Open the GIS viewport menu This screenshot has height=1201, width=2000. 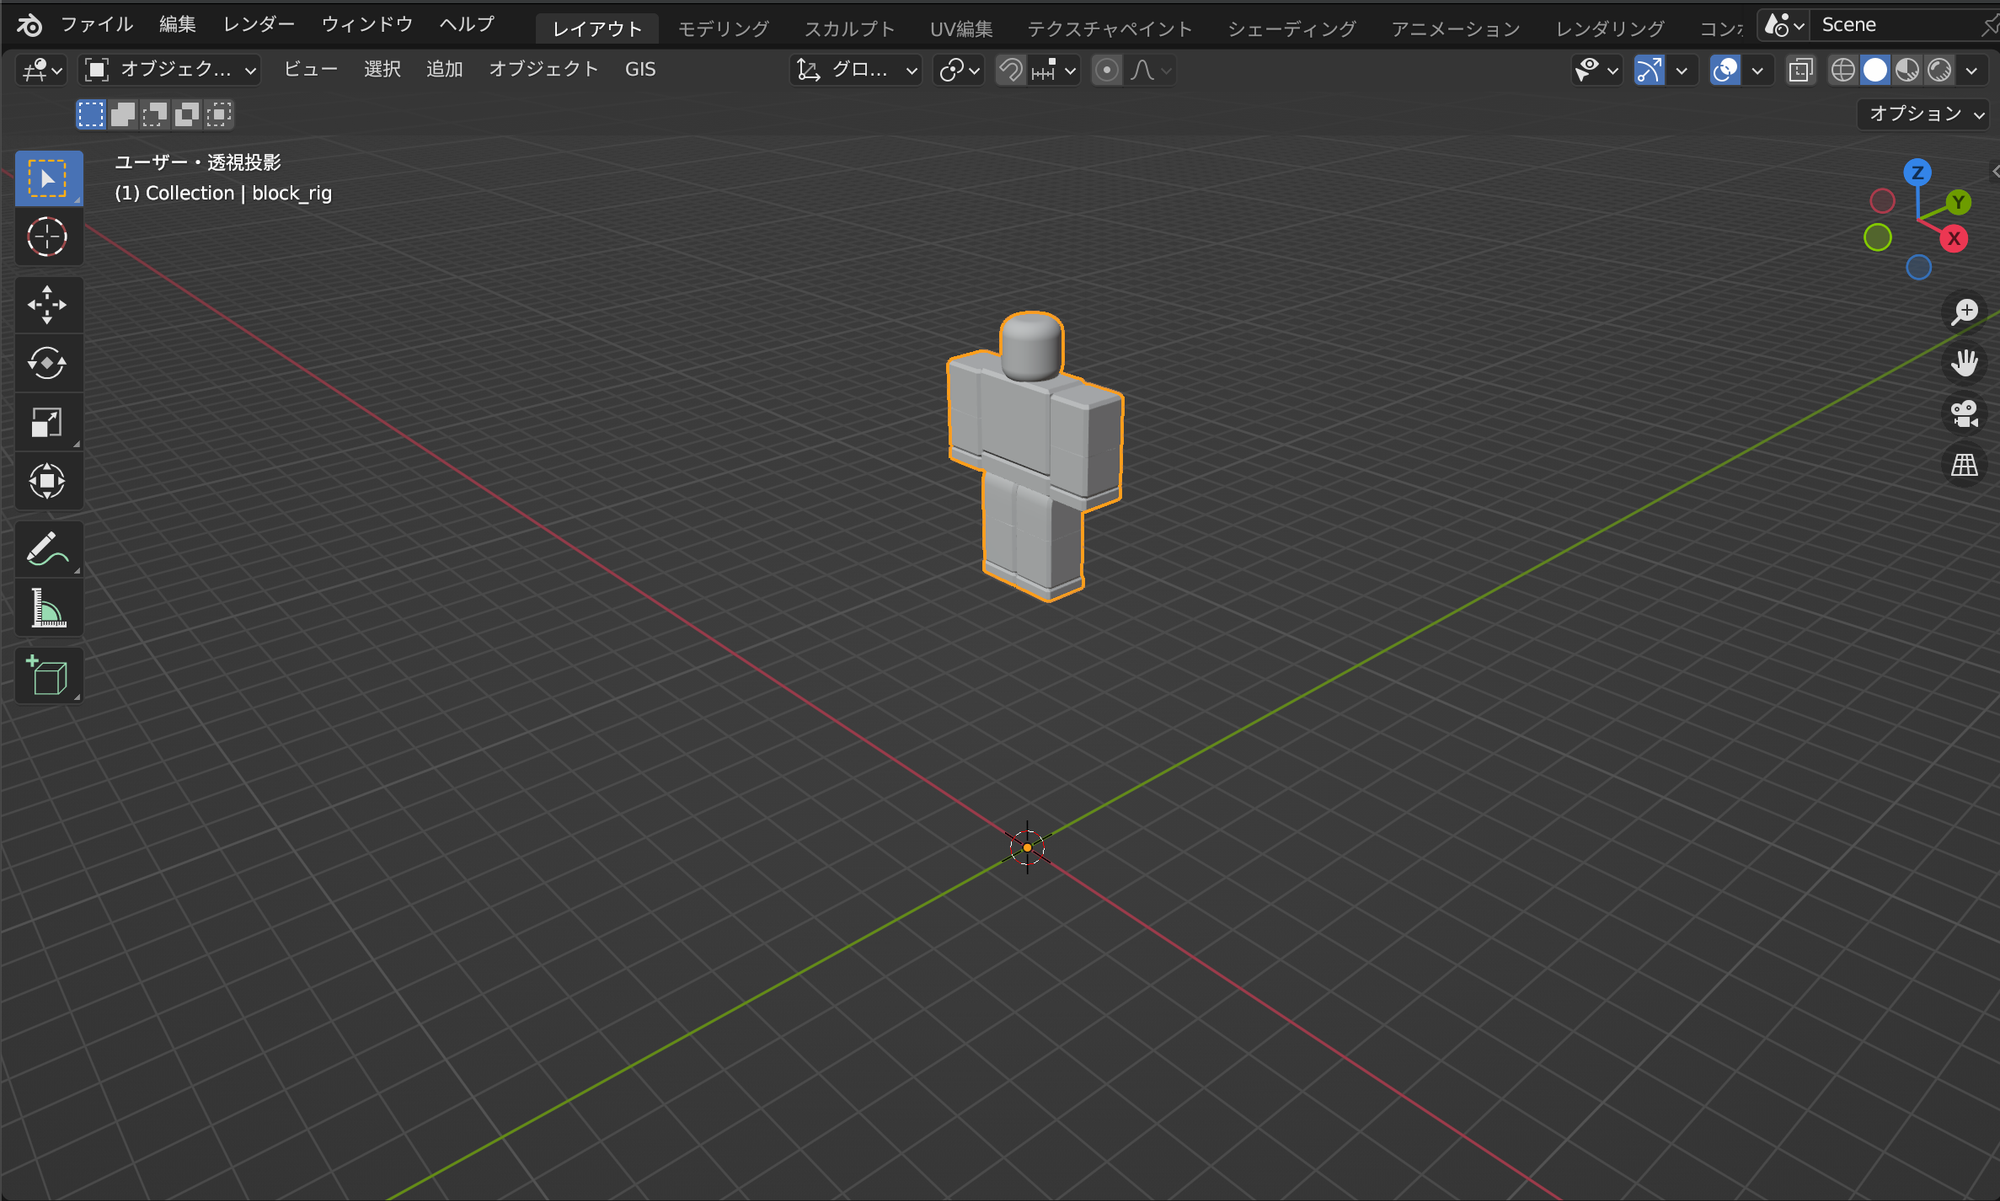pyautogui.click(x=640, y=70)
